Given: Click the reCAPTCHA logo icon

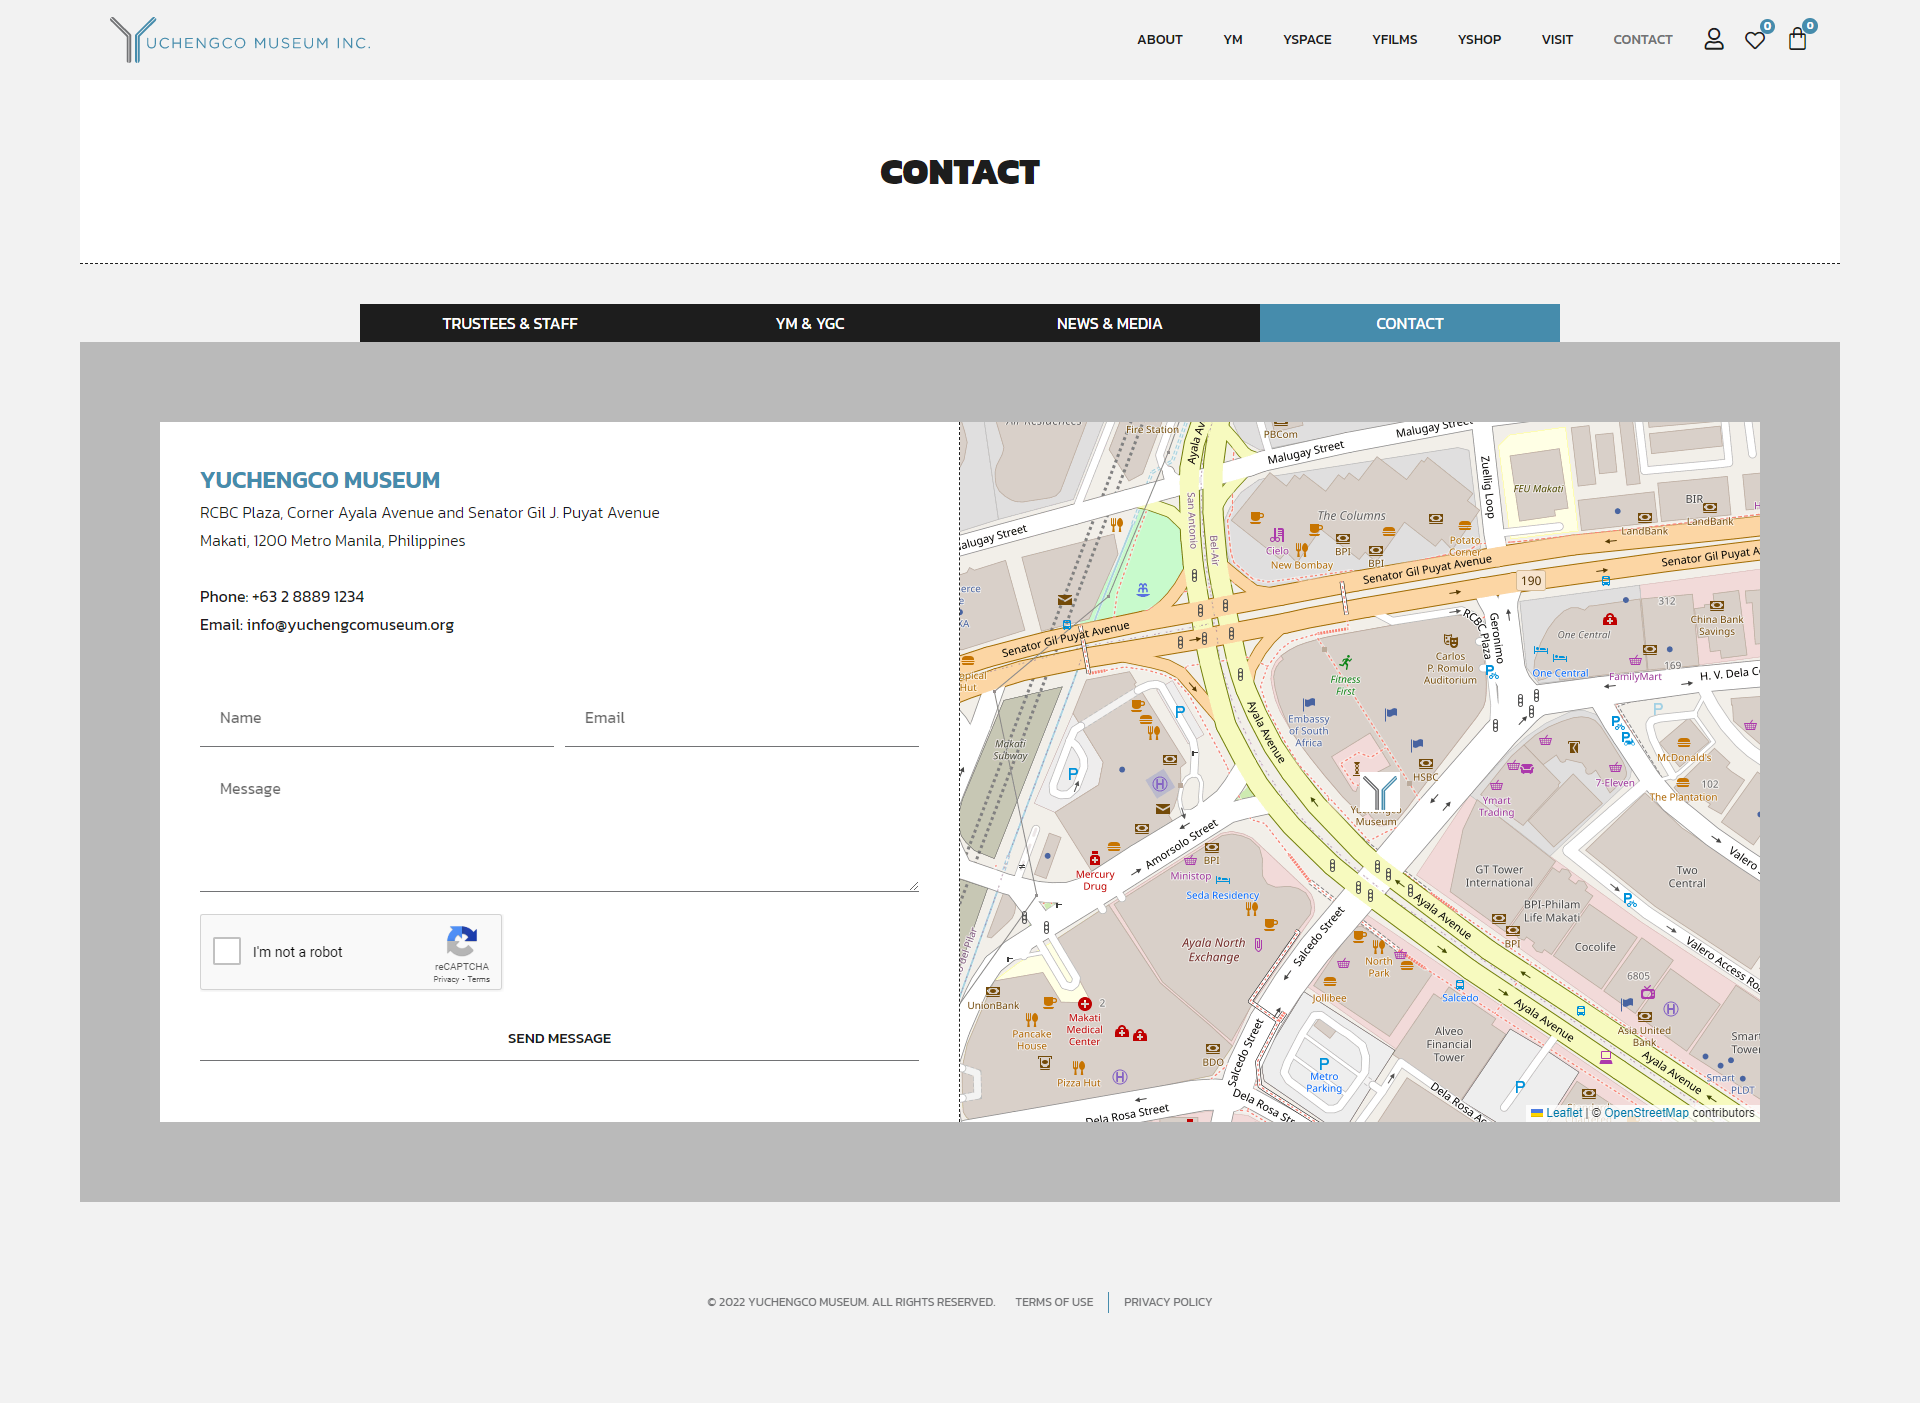Looking at the screenshot, I should click(461, 941).
